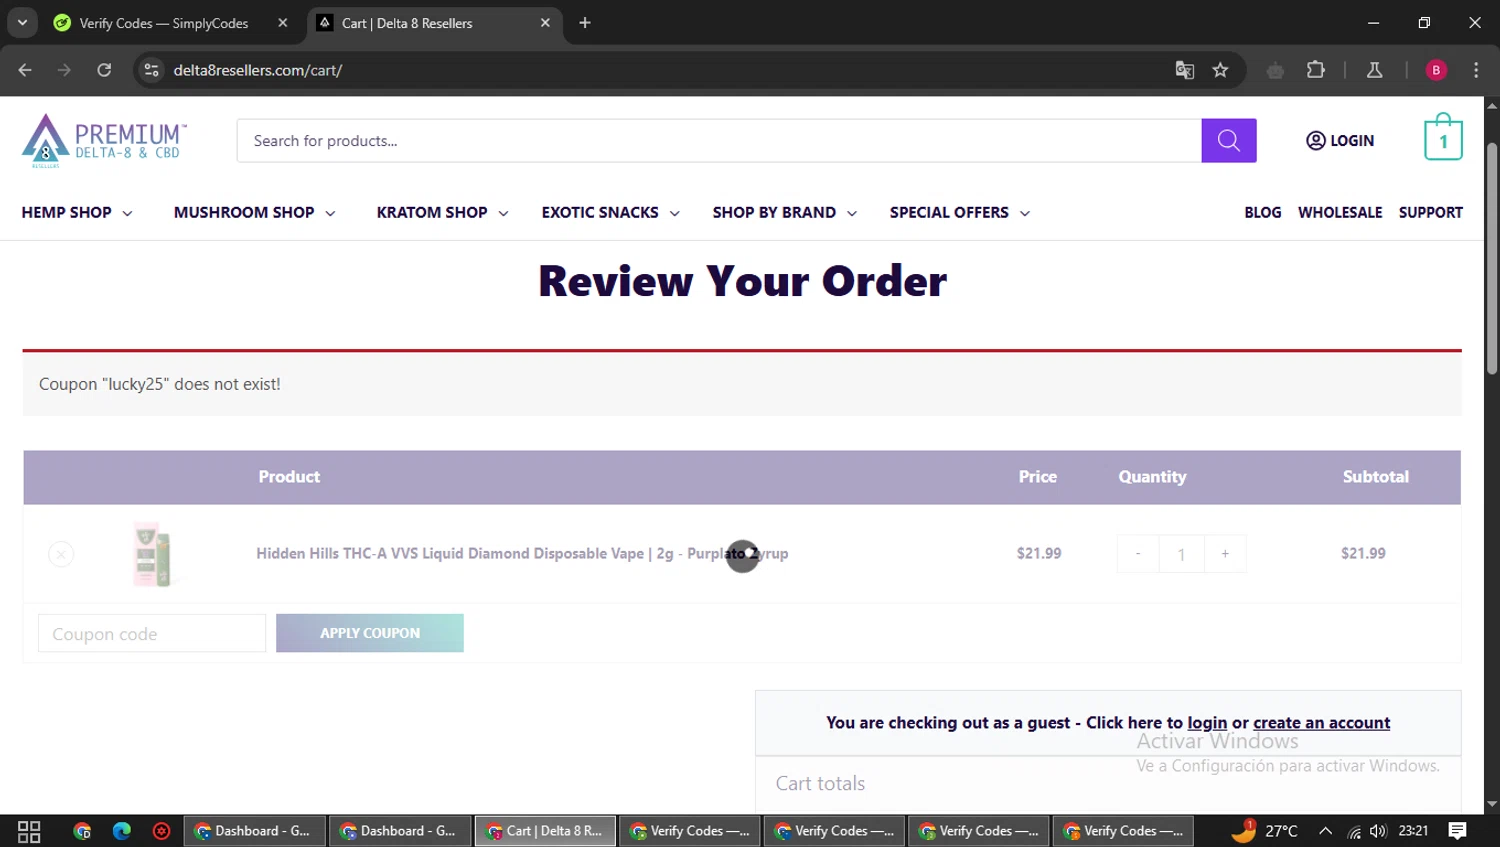Expand the Mushroom Shop menu

pos(254,213)
